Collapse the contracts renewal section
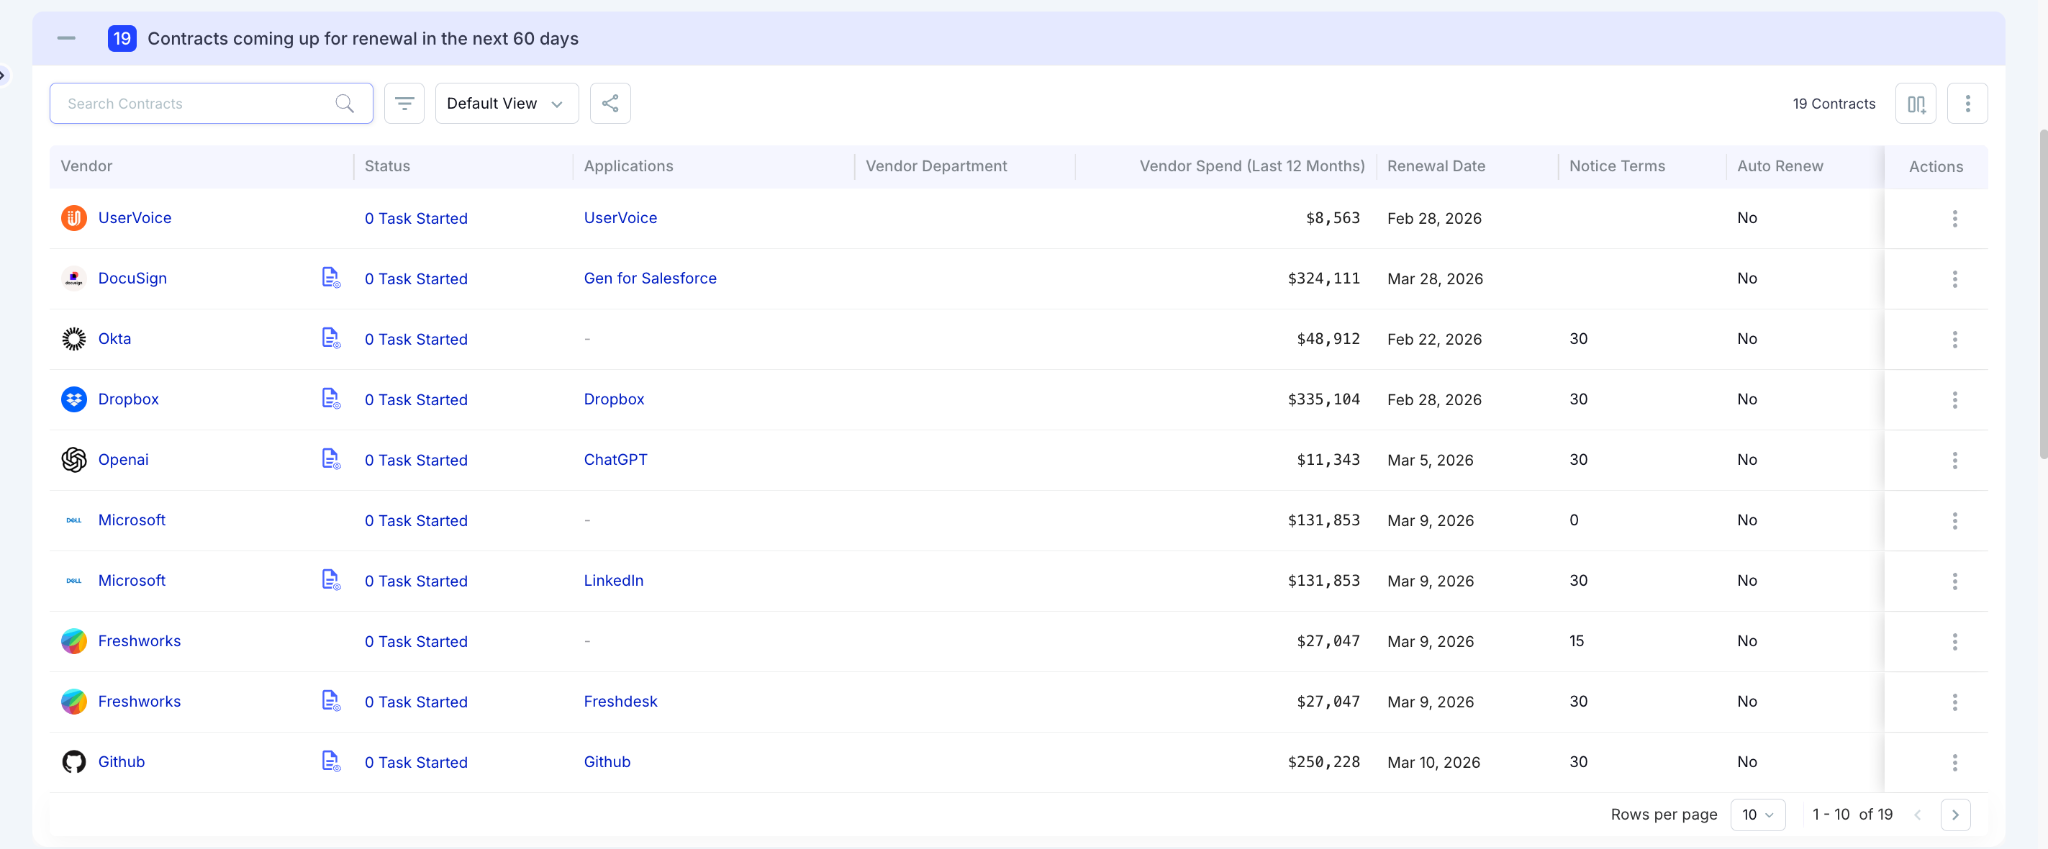This screenshot has height=849, width=2048. [x=66, y=38]
